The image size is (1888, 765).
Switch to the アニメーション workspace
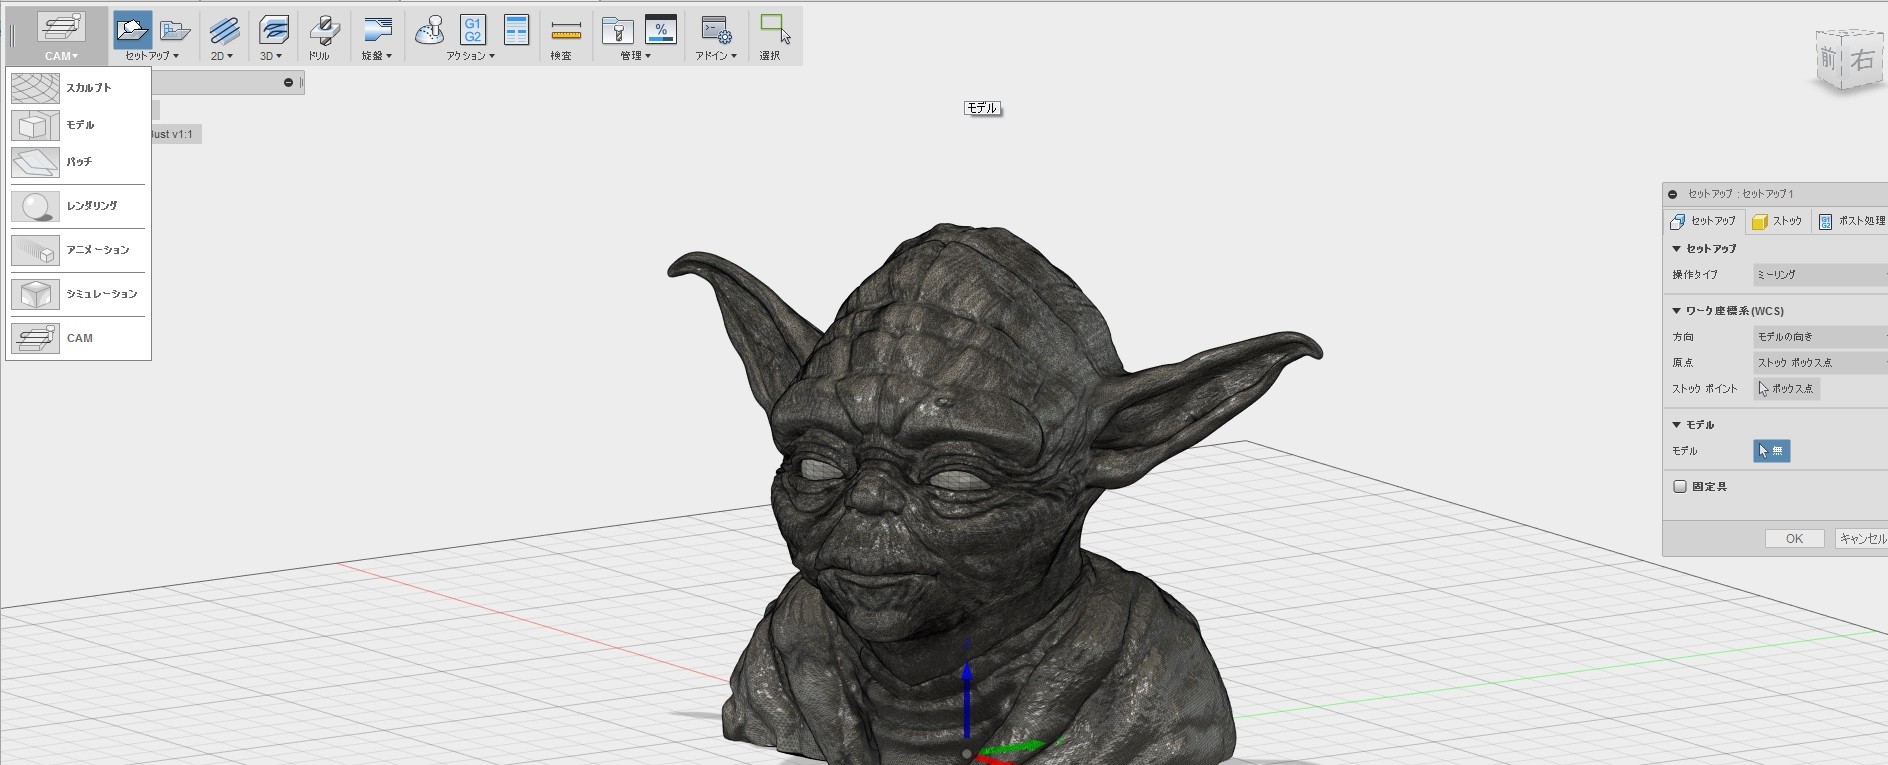[x=78, y=250]
